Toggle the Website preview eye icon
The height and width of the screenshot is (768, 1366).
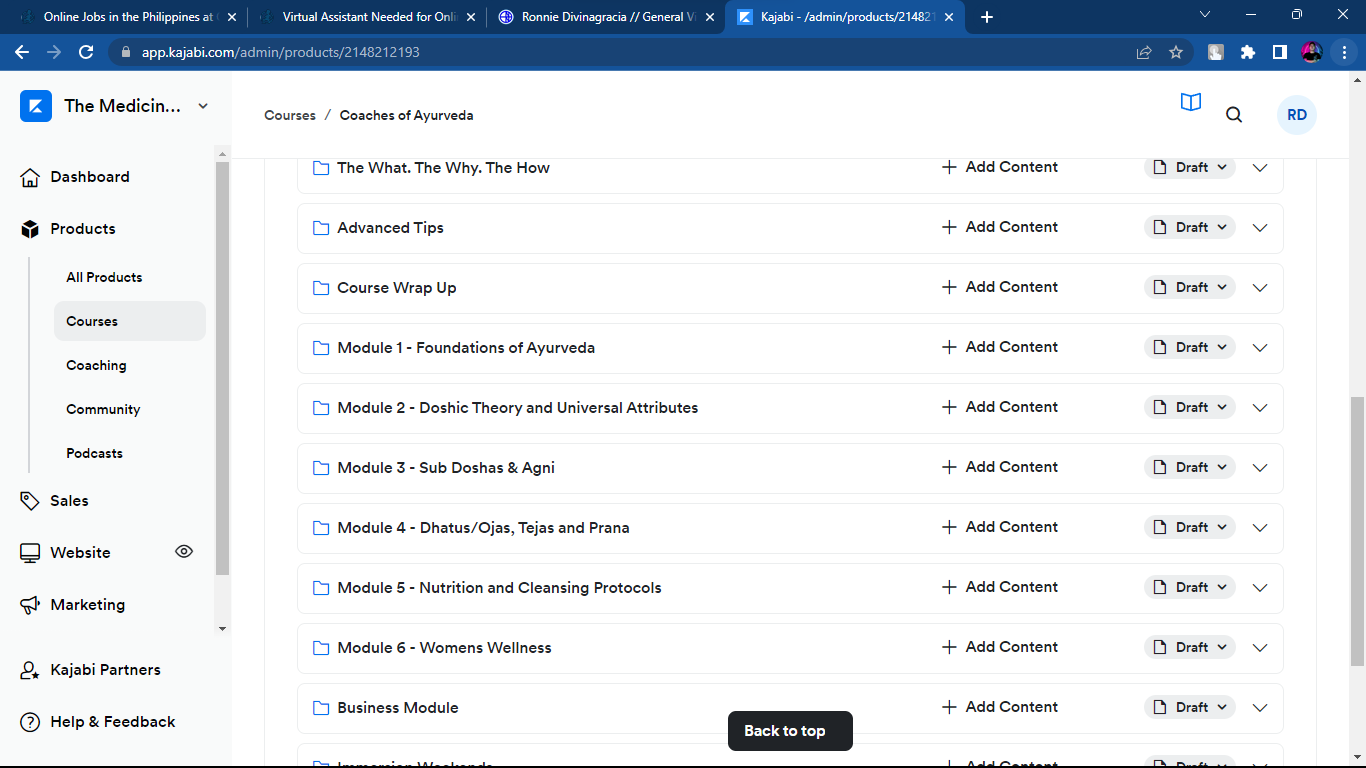click(x=184, y=551)
